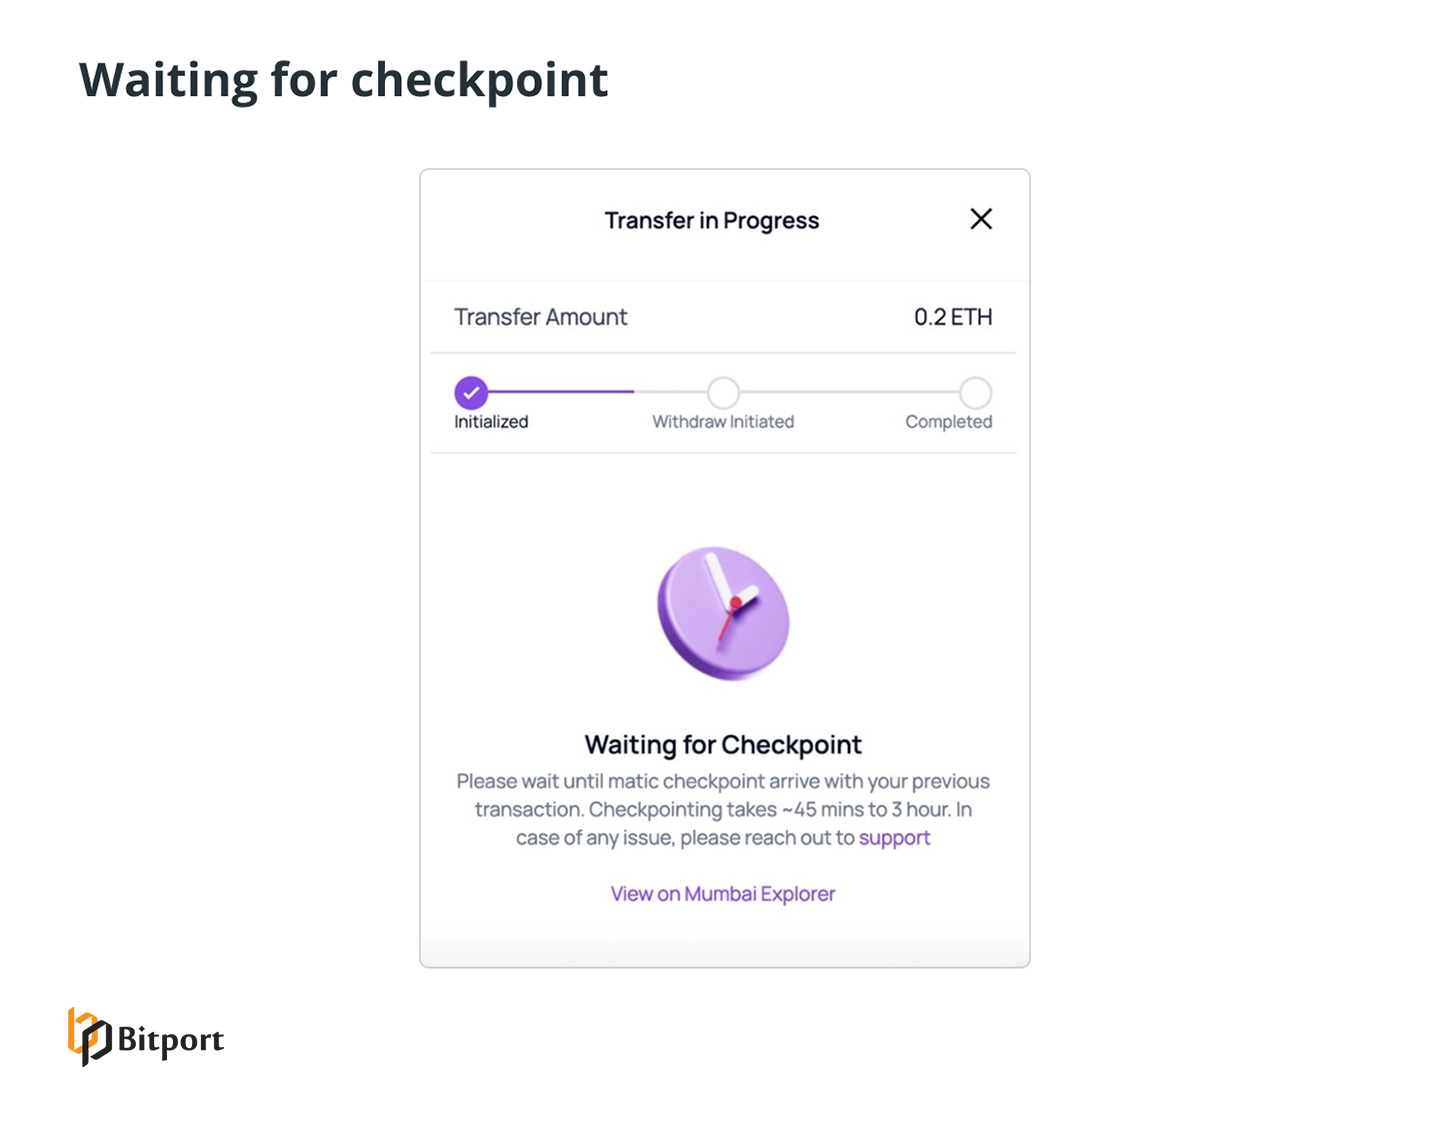View transaction on Mumbai Explorer

click(723, 893)
